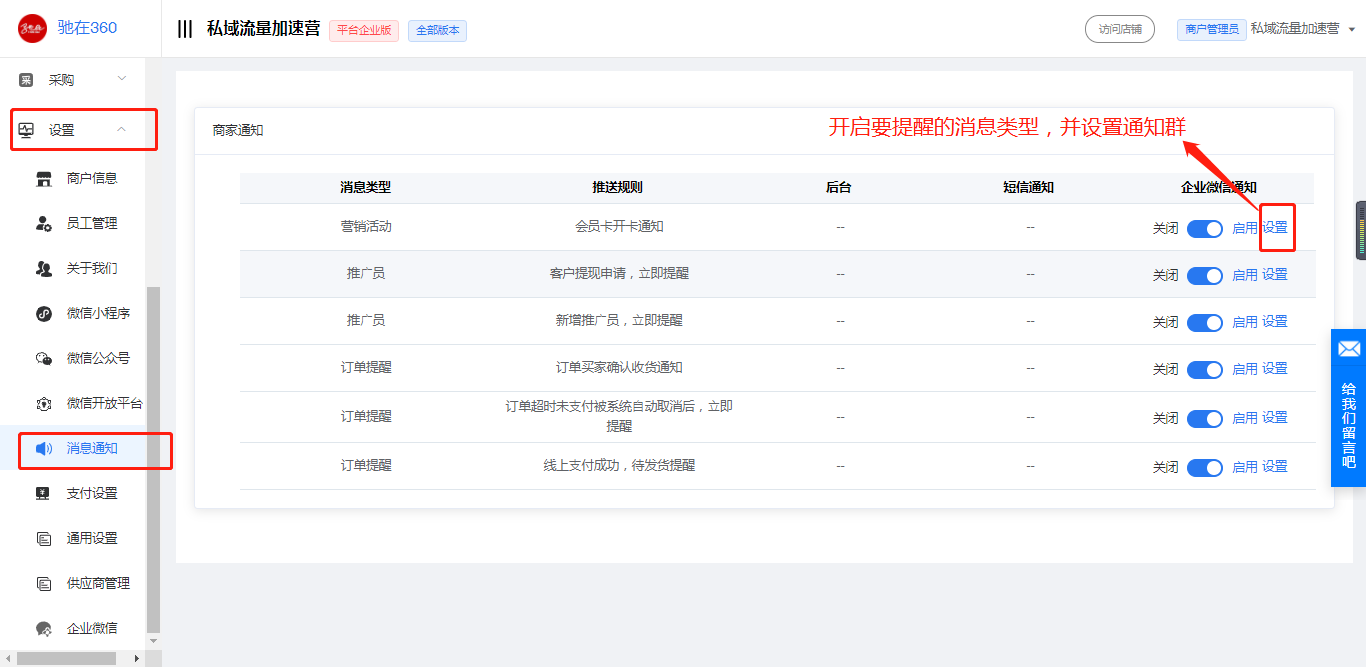
Task: Click the 微信开放平台 icon
Action: [44, 404]
